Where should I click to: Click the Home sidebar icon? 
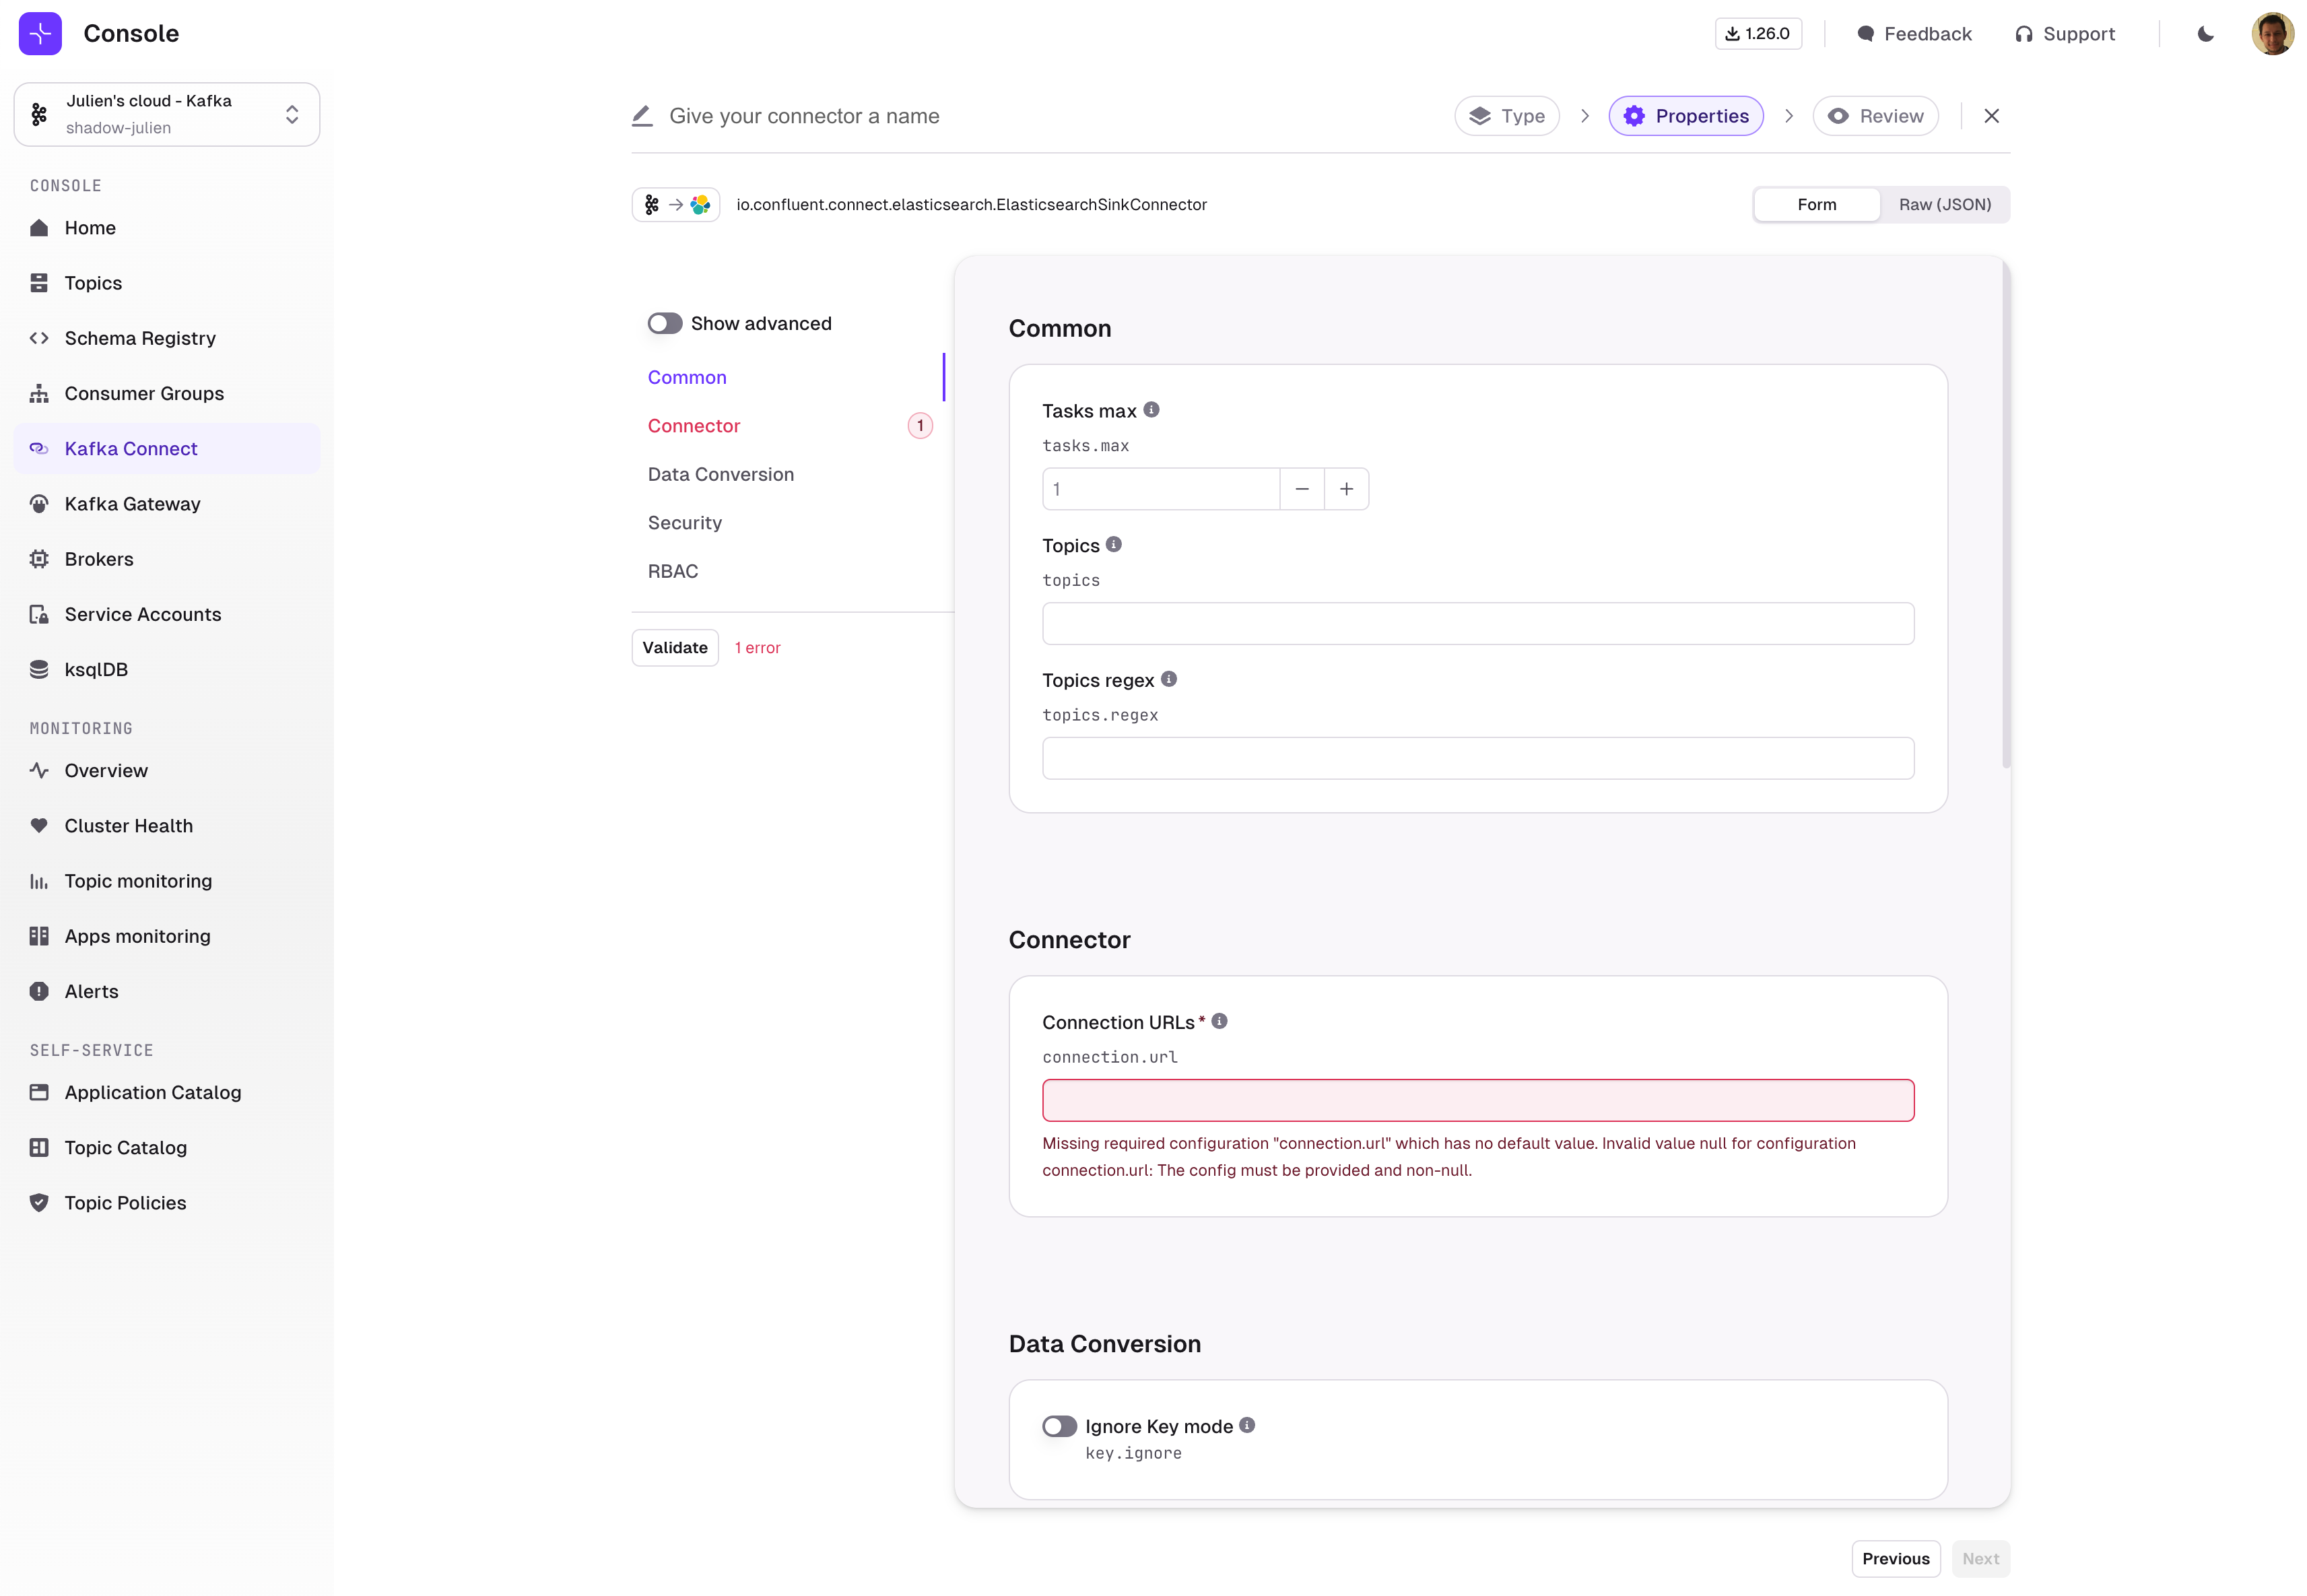(39, 228)
